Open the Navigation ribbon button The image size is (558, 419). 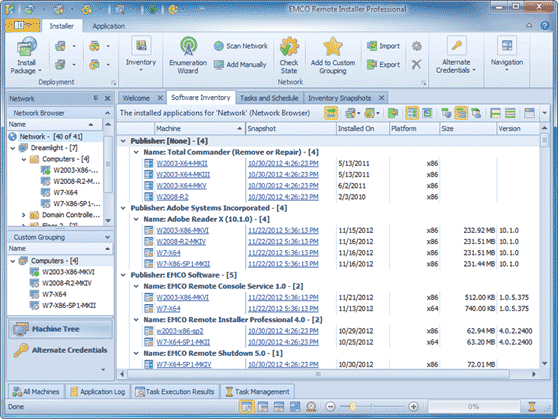point(507,54)
